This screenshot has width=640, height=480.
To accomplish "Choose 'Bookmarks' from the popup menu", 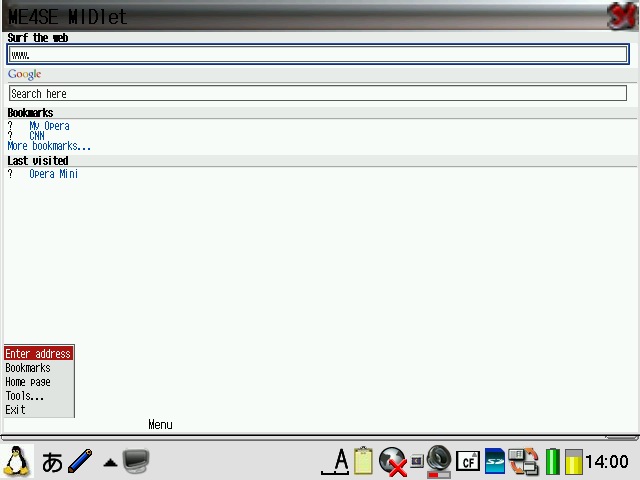I will [28, 368].
